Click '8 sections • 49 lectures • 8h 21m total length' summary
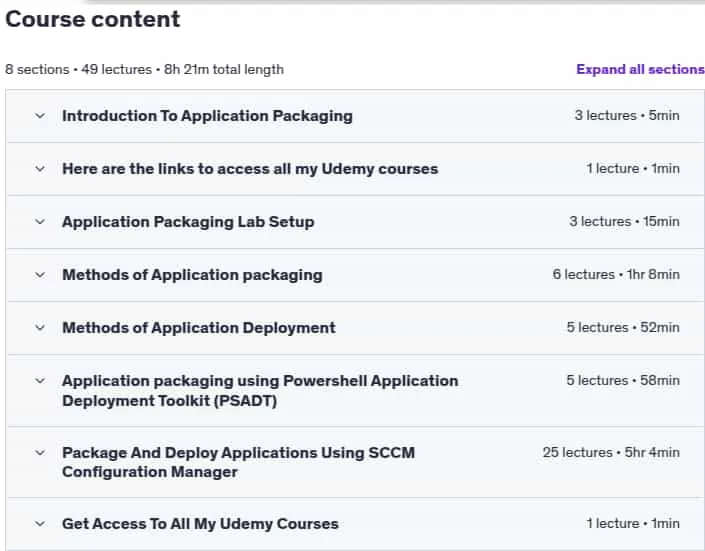705x551 pixels. pyautogui.click(x=144, y=70)
